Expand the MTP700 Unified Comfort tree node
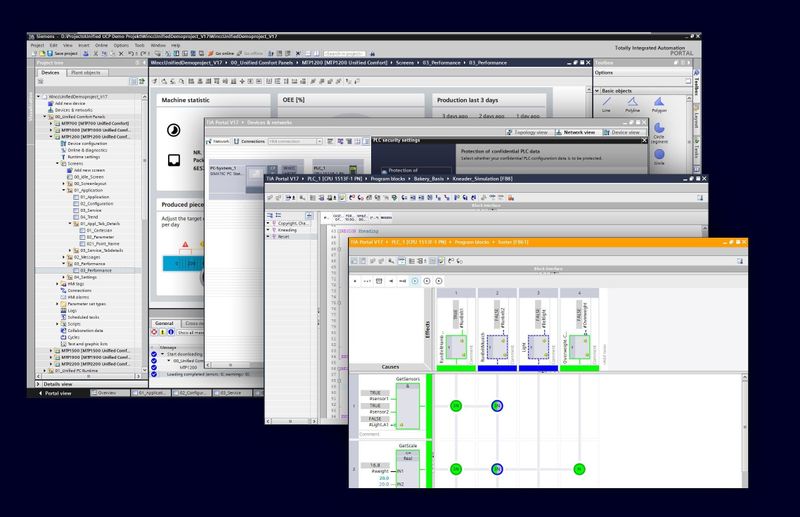 (51, 124)
